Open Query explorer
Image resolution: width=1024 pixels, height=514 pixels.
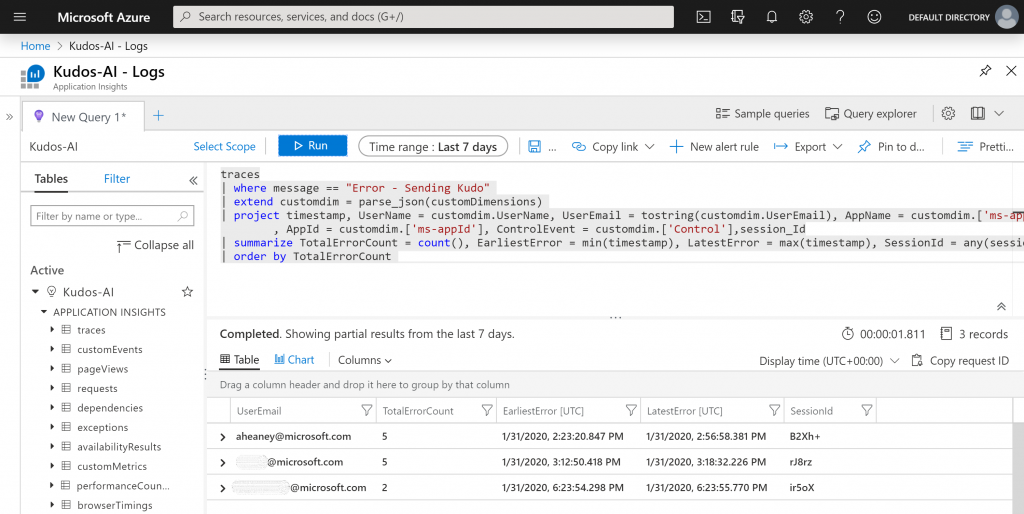[x=871, y=114]
